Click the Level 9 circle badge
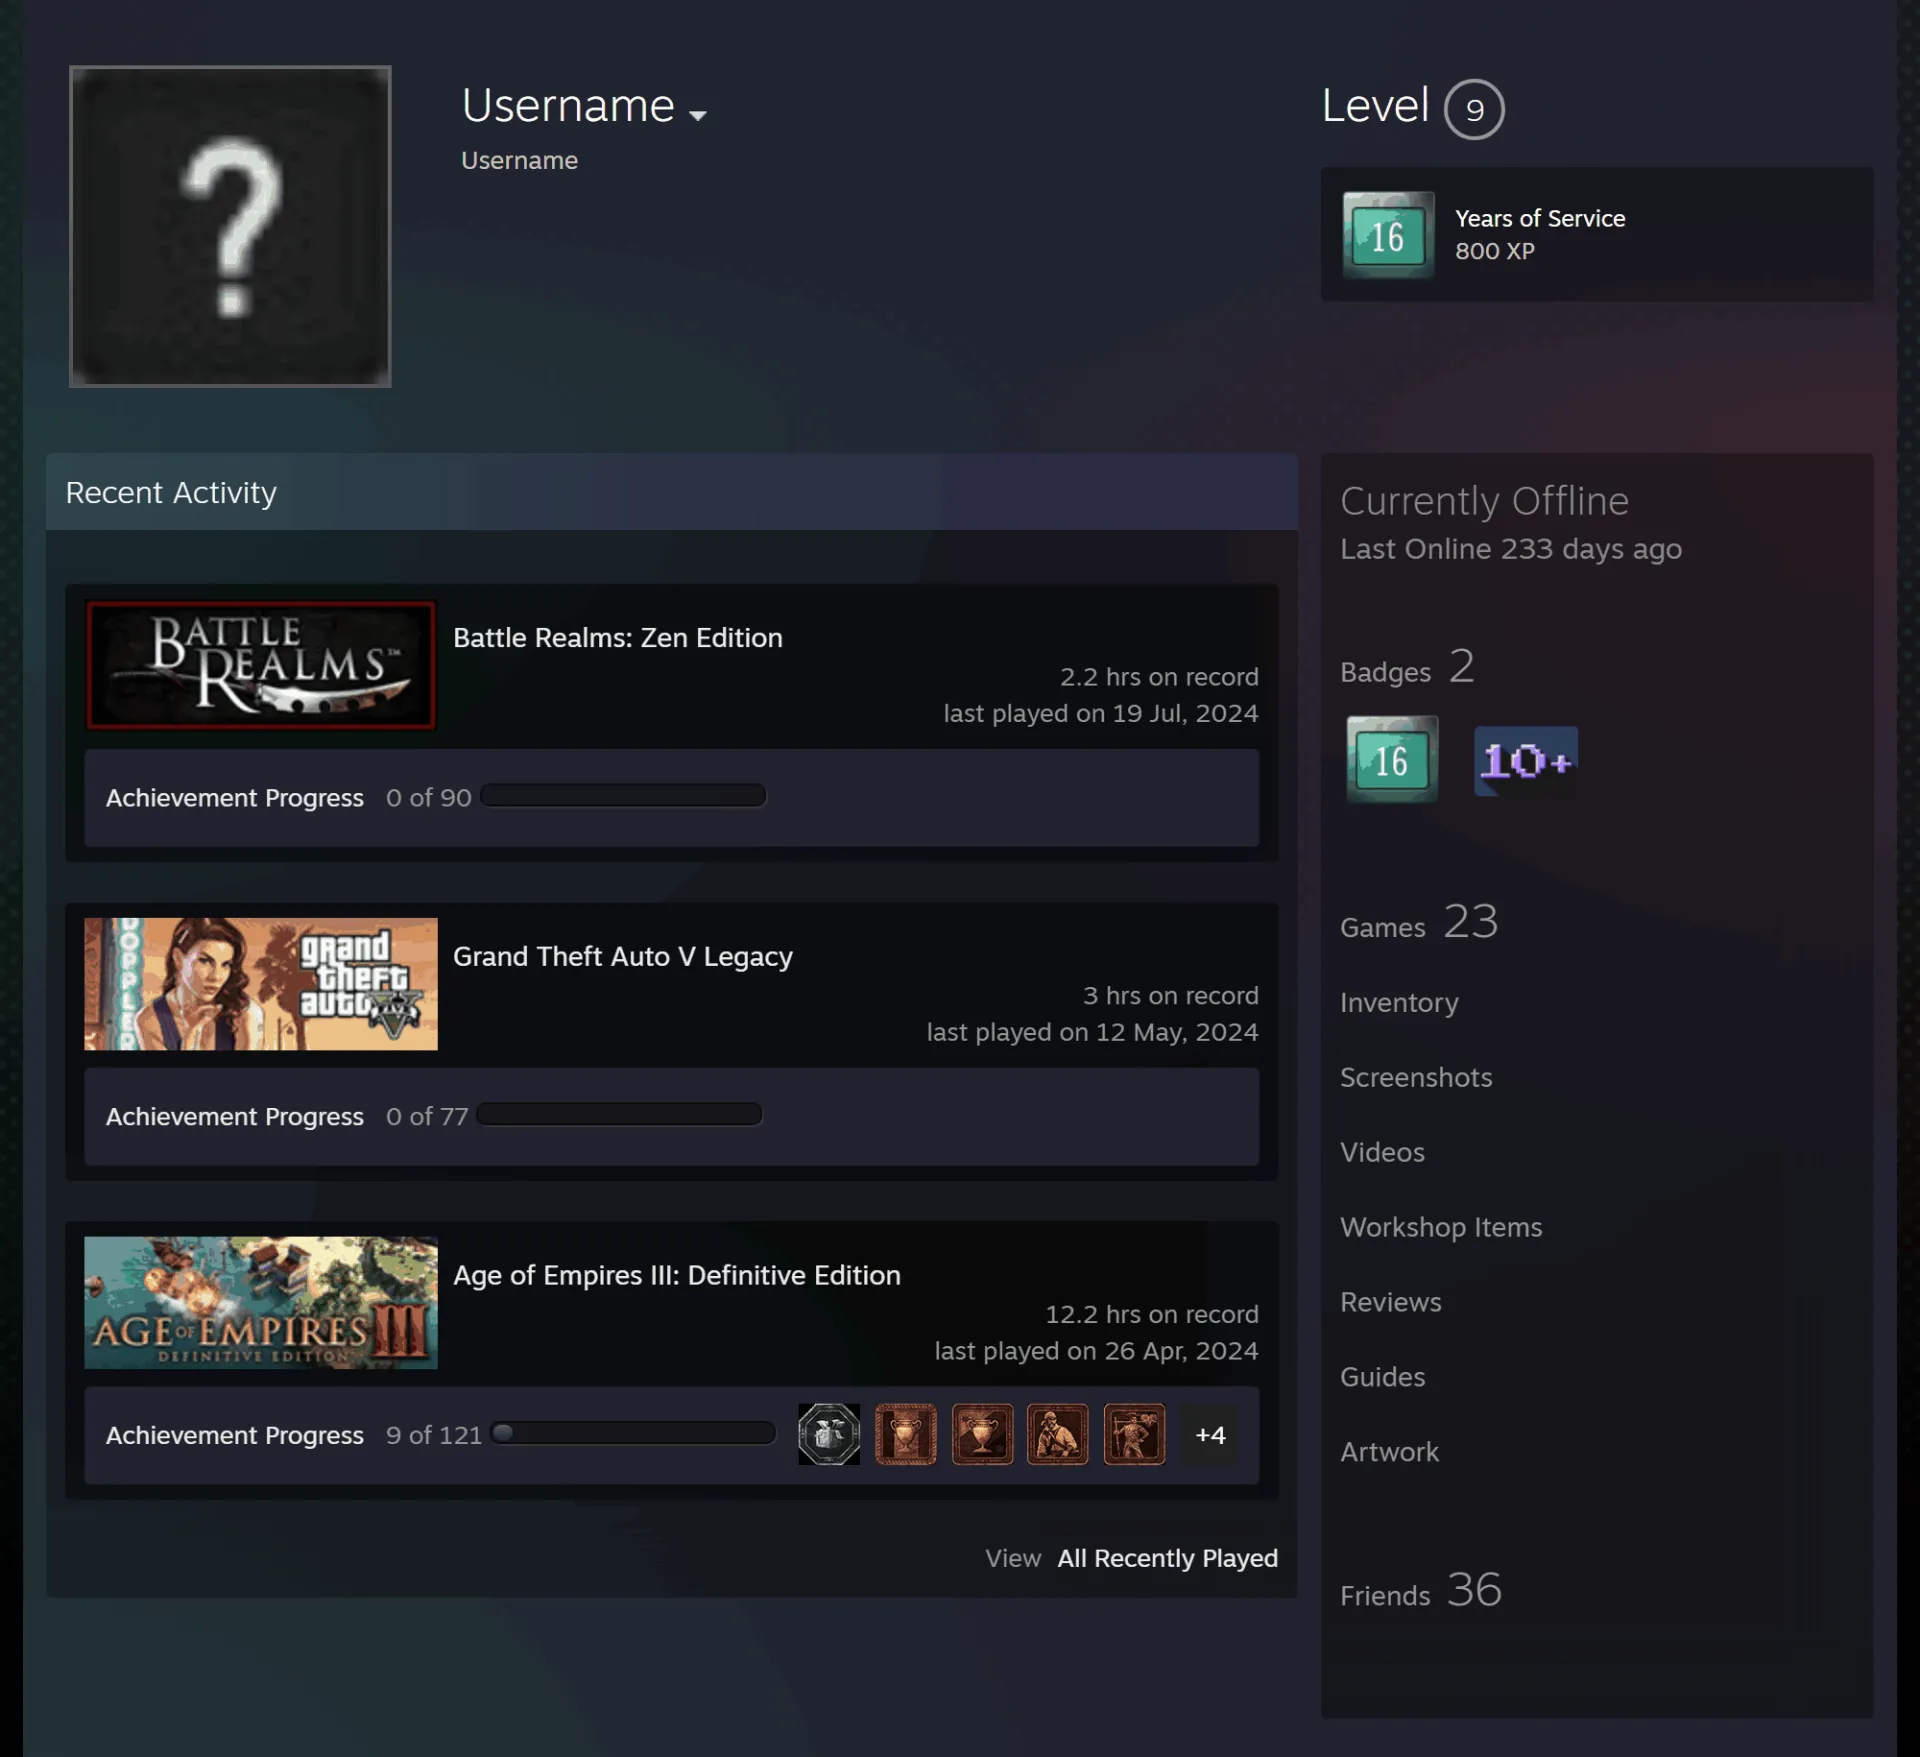 pyautogui.click(x=1474, y=109)
